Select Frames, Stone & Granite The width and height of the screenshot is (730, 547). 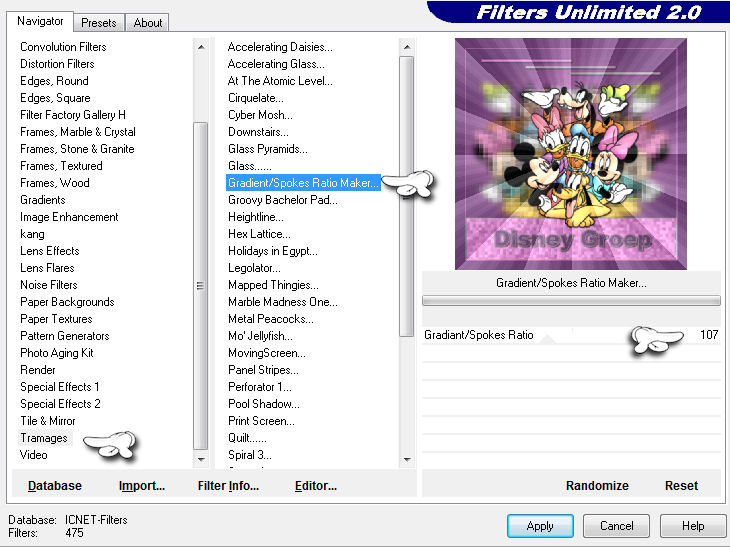click(x=77, y=149)
